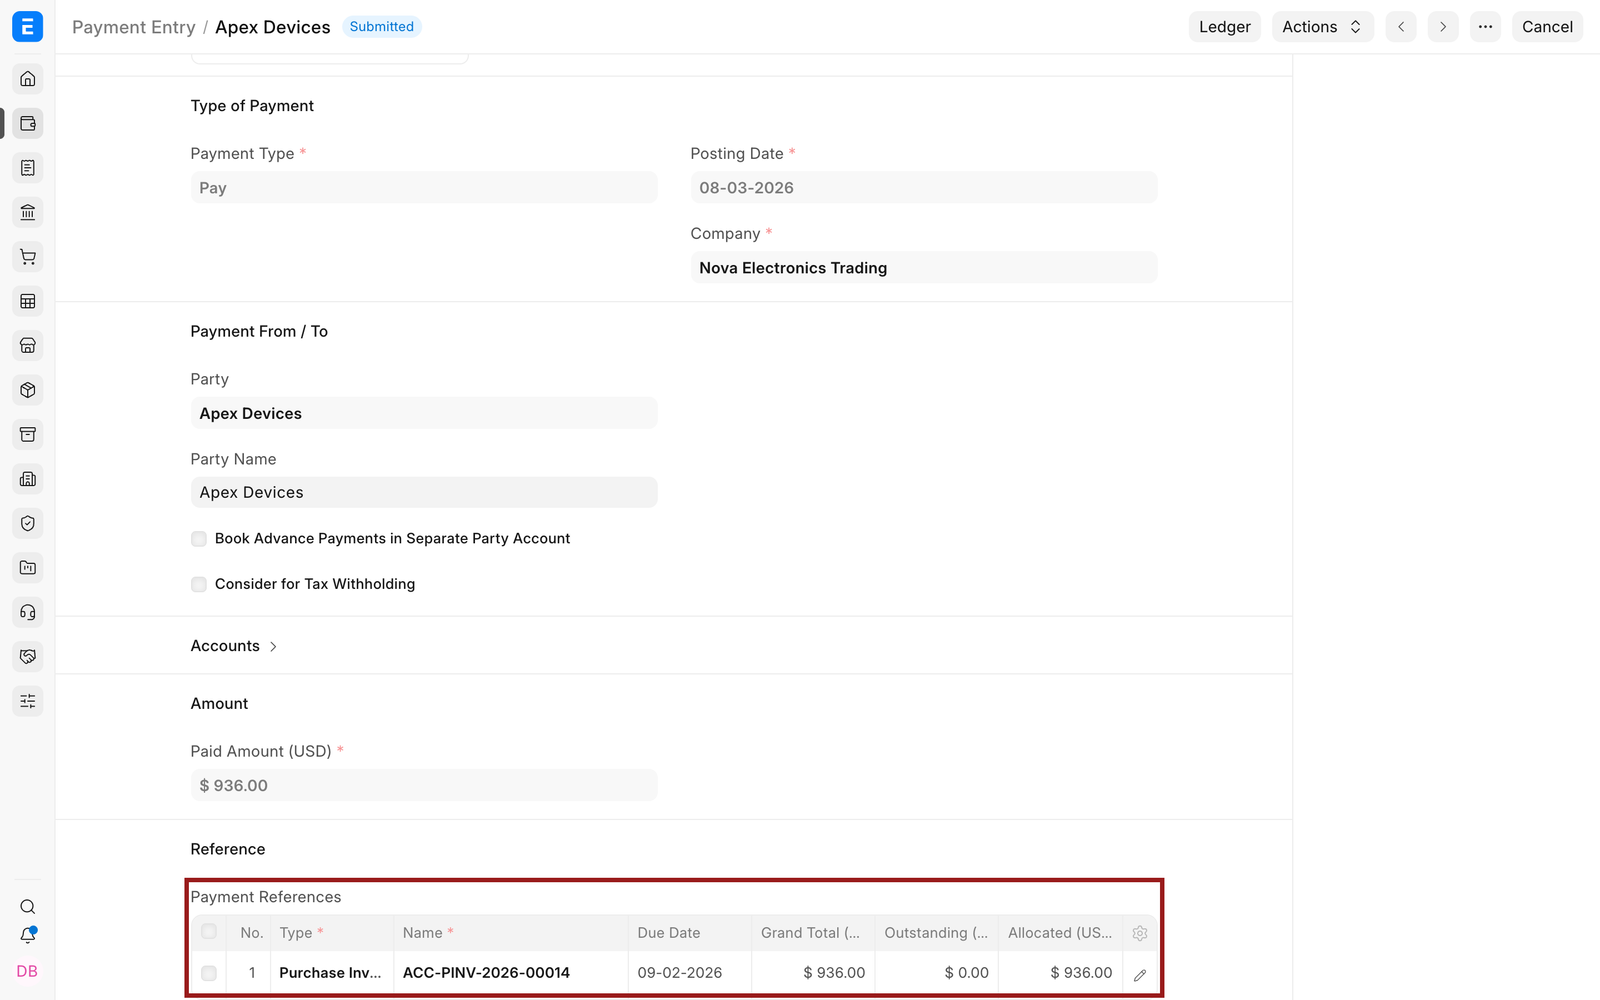The image size is (1600, 1000).
Task: Click the Name column header
Action: pyautogui.click(x=511, y=933)
